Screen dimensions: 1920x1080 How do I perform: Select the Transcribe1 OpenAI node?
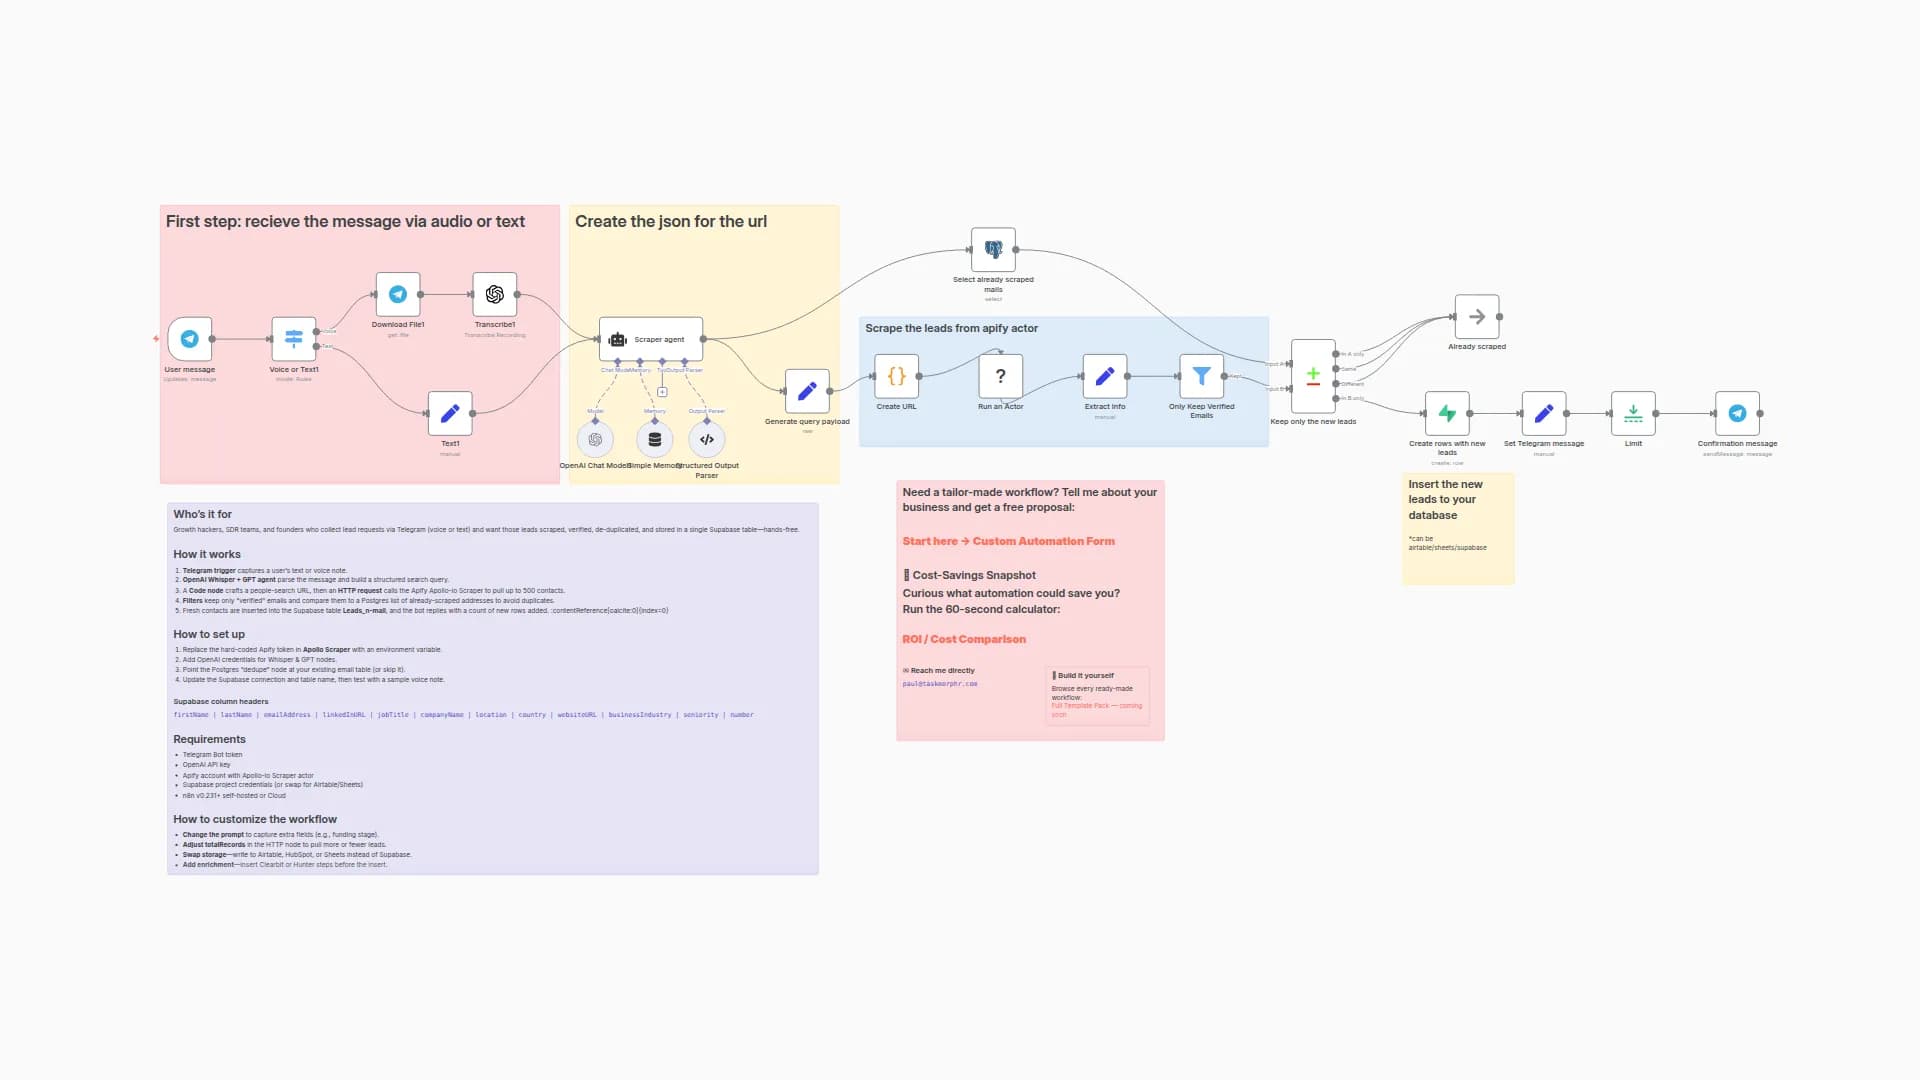494,294
